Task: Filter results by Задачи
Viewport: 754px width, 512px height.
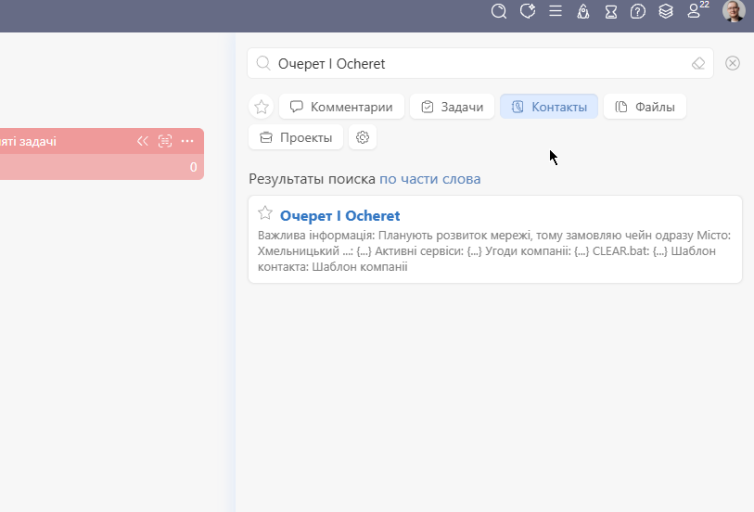Action: pyautogui.click(x=452, y=107)
